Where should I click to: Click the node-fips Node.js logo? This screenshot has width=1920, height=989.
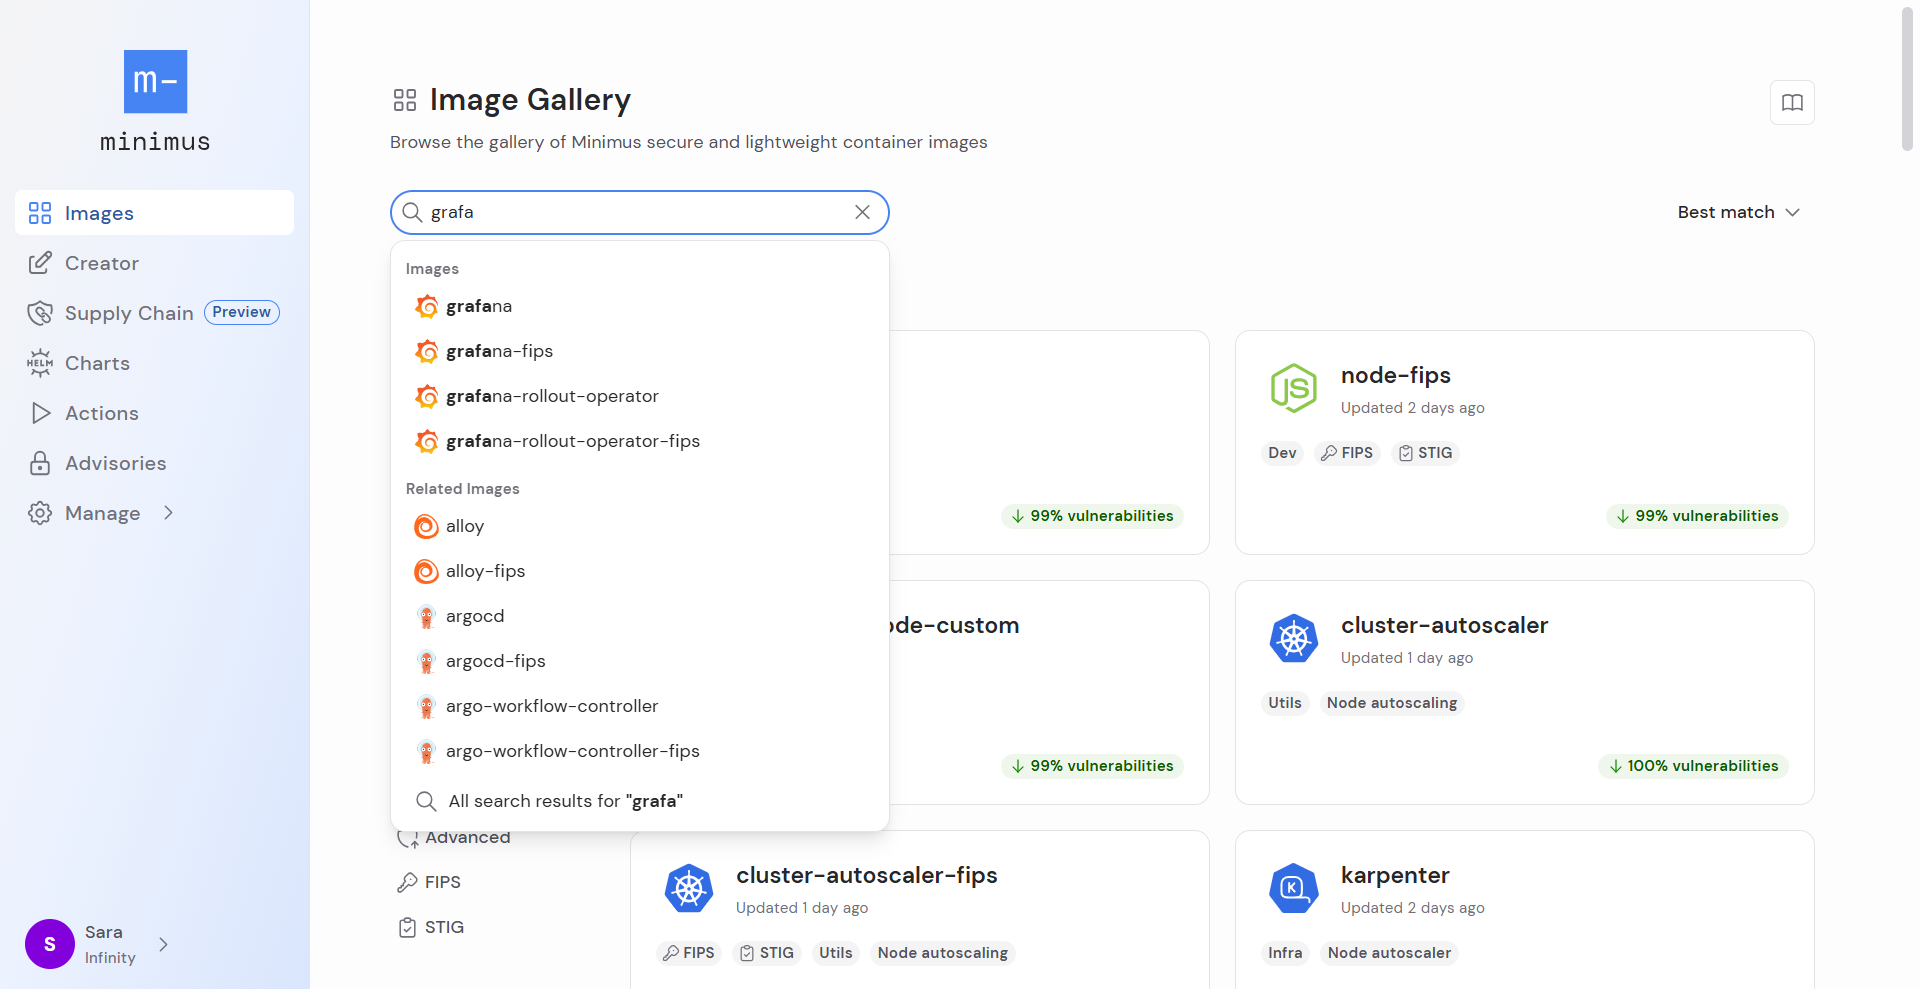pyautogui.click(x=1294, y=388)
